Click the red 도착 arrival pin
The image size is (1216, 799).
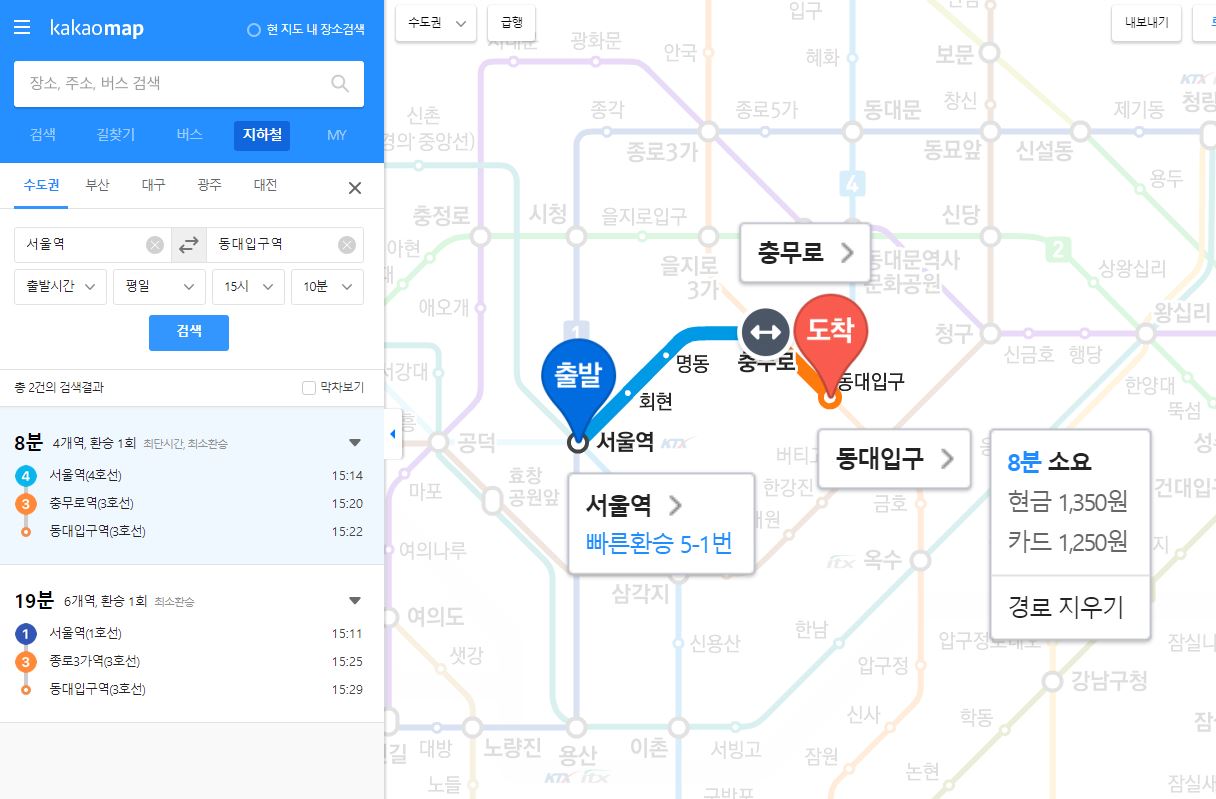tap(830, 335)
